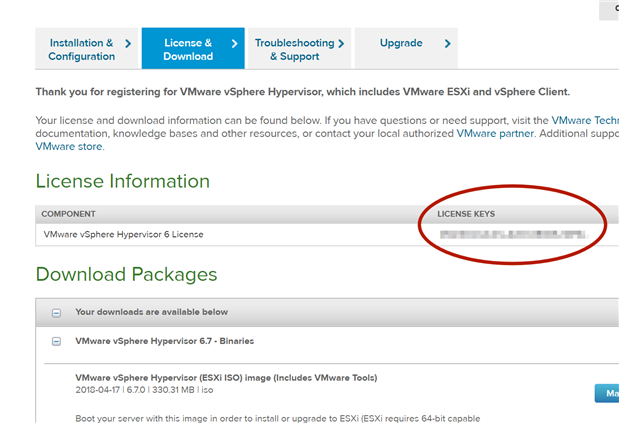619x423 pixels.
Task: Click the '2018-04-17 | 6.7.0 | 330.31 MB | iso' details
Action: pyautogui.click(x=144, y=390)
